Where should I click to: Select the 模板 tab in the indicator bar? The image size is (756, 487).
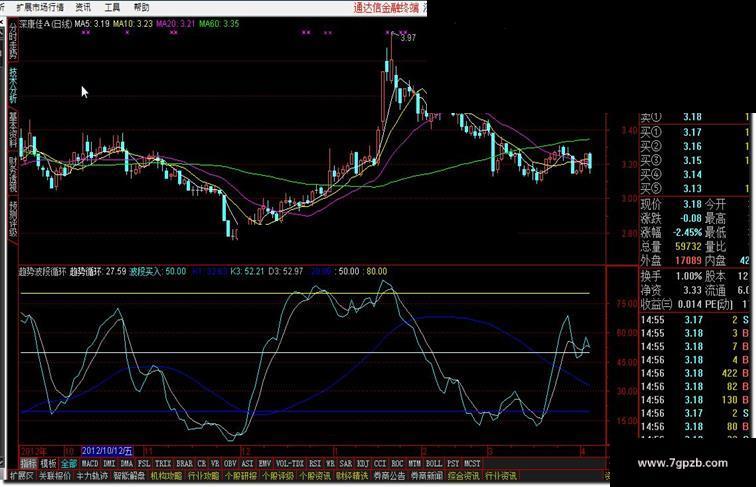point(49,463)
